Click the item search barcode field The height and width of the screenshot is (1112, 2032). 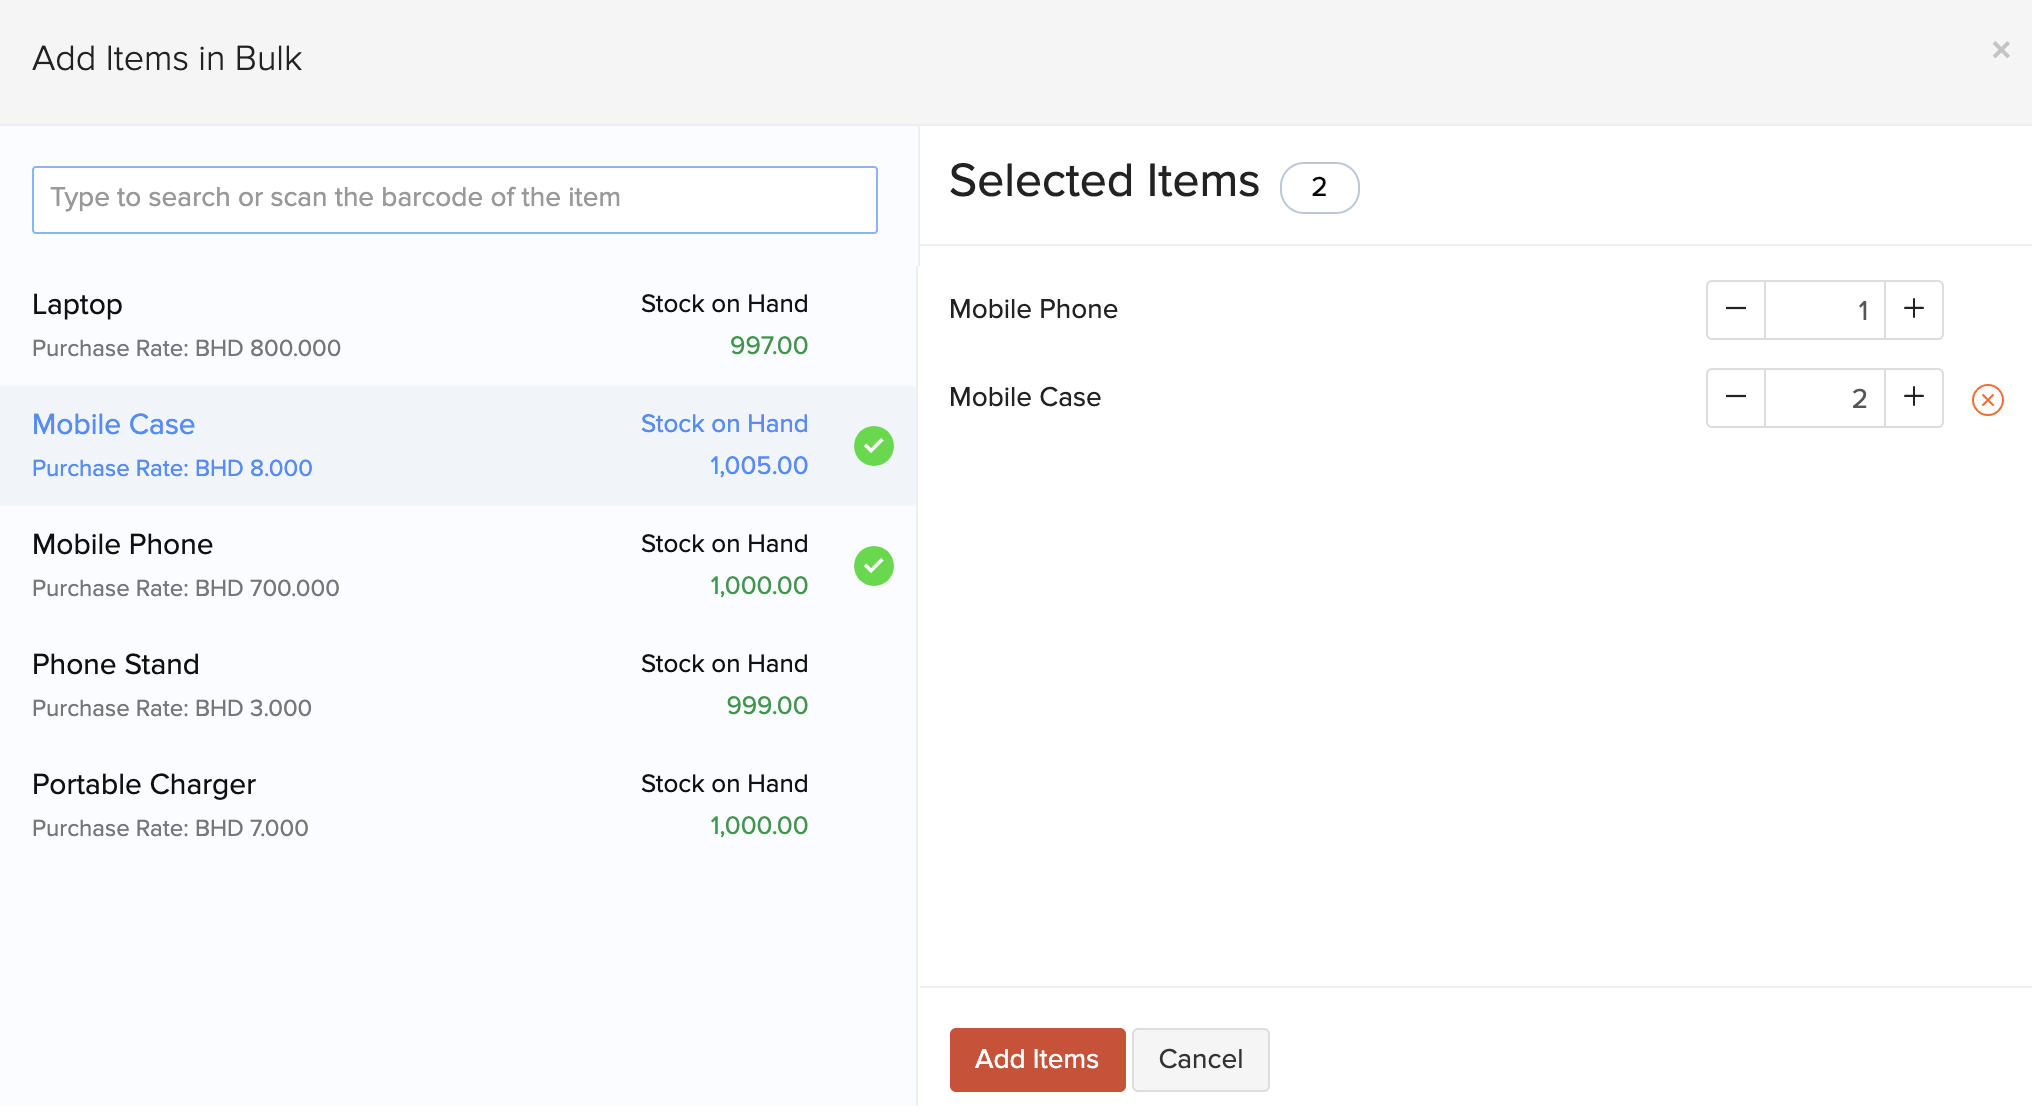pos(455,199)
